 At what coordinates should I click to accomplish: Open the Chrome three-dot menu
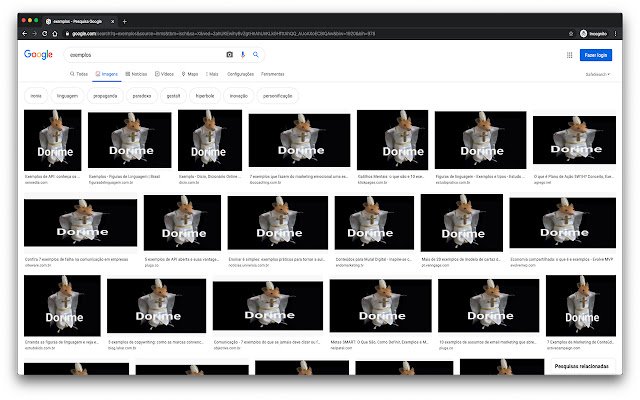(x=616, y=33)
